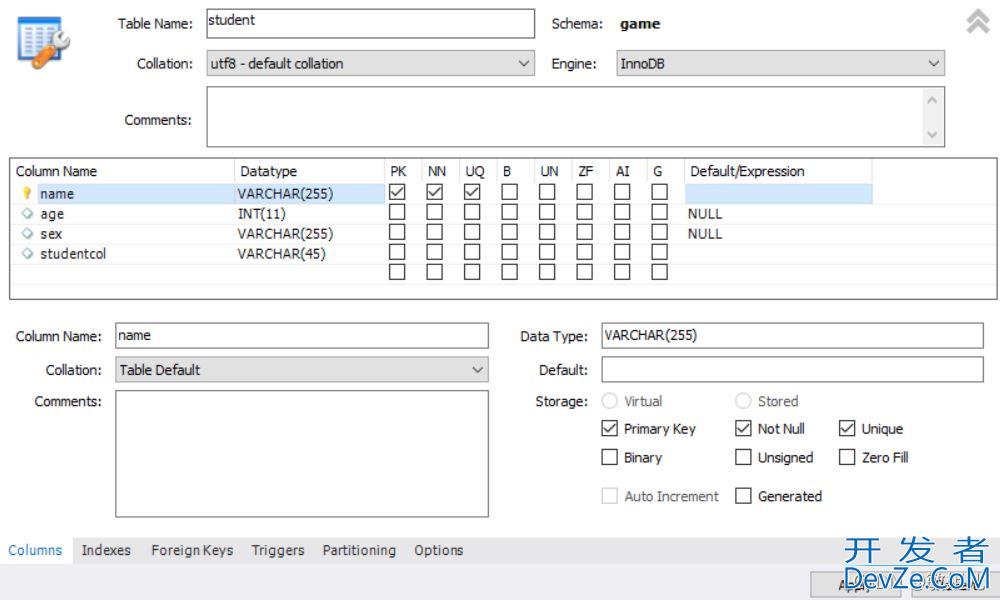Screen dimensions: 1000x600
Task: Enable the Generated checkbox
Action: click(x=743, y=496)
